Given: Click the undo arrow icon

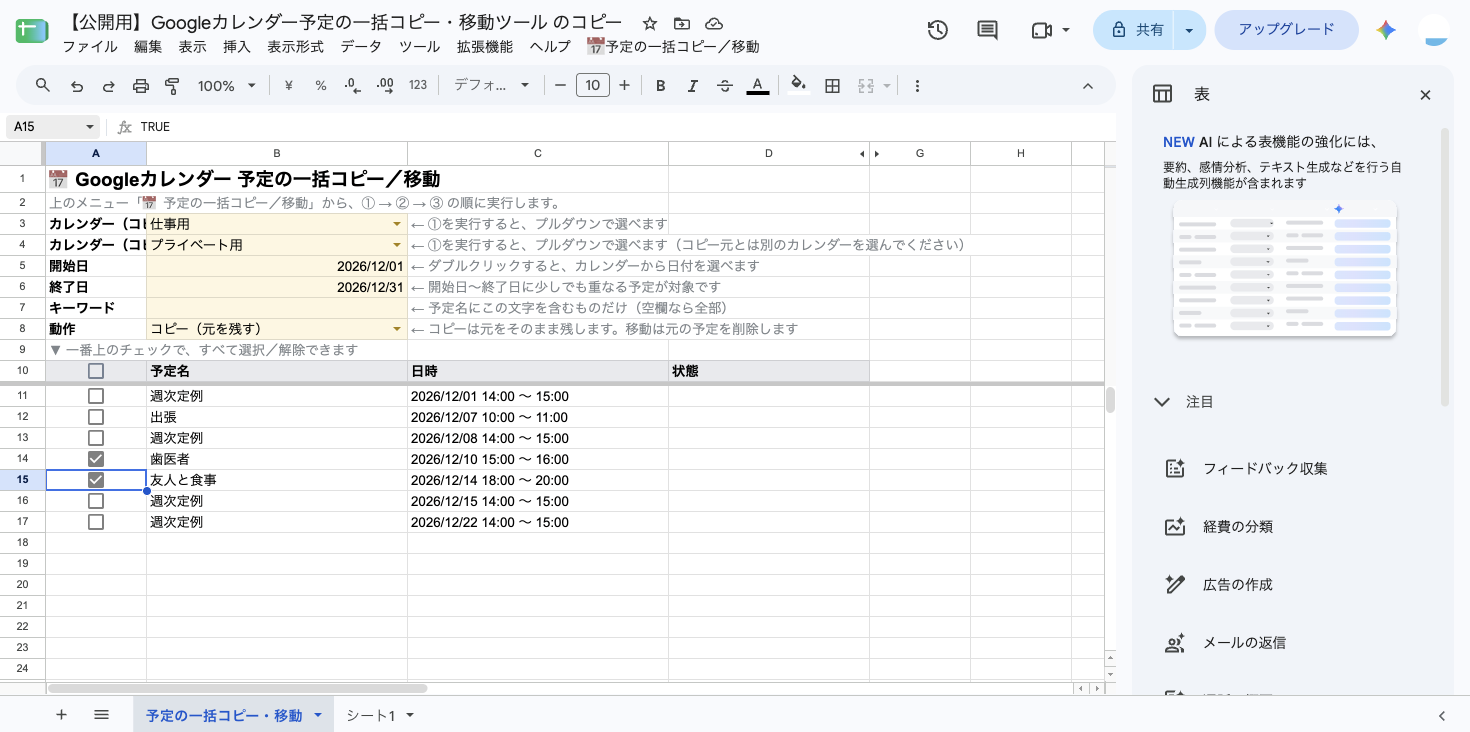Looking at the screenshot, I should coord(77,86).
